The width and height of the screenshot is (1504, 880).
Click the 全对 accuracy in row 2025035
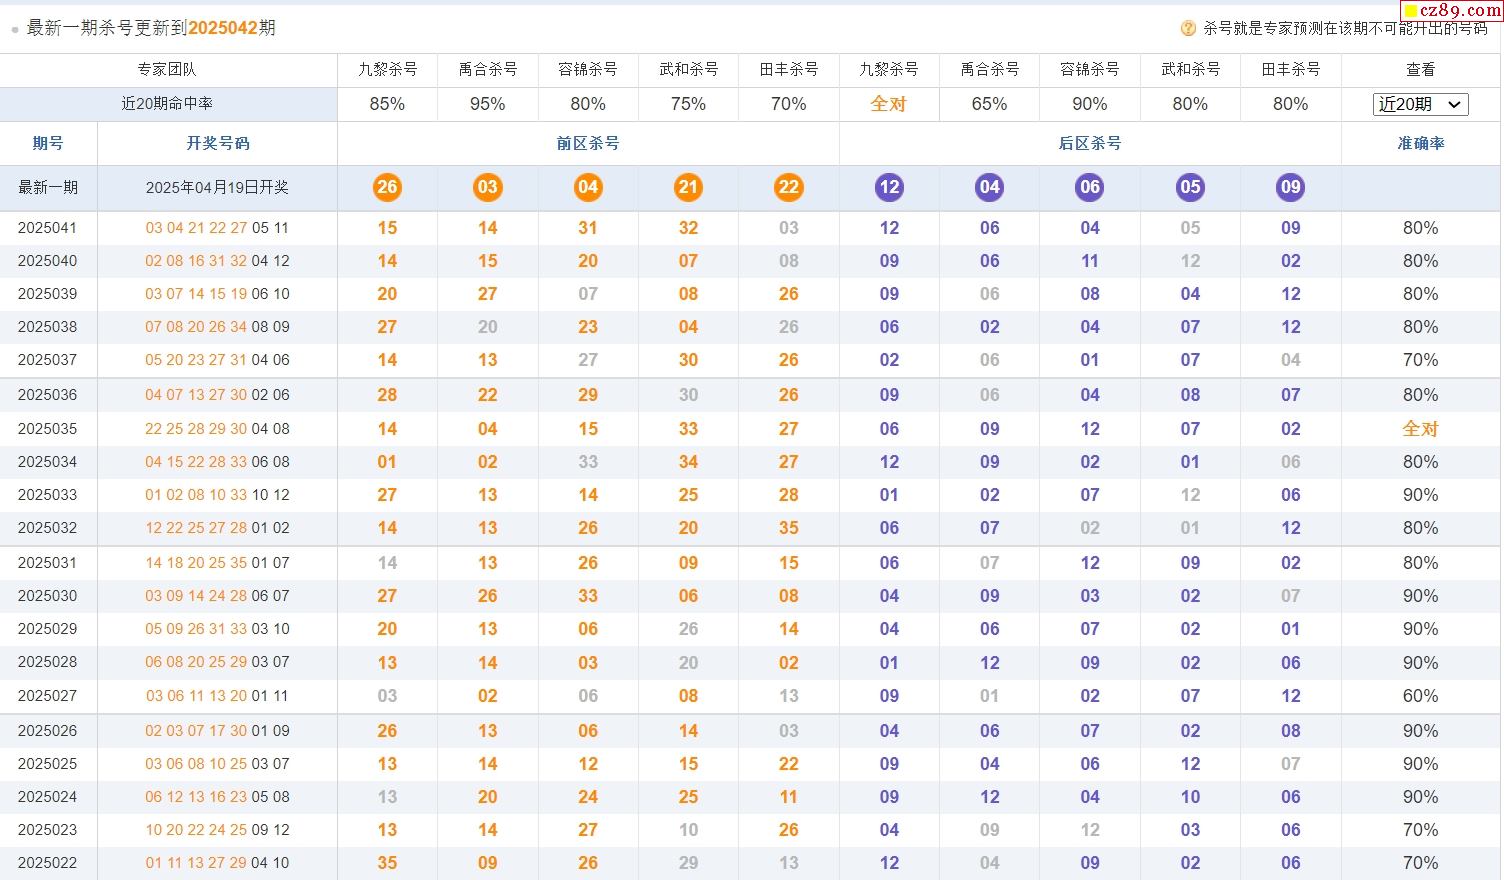coord(1420,429)
